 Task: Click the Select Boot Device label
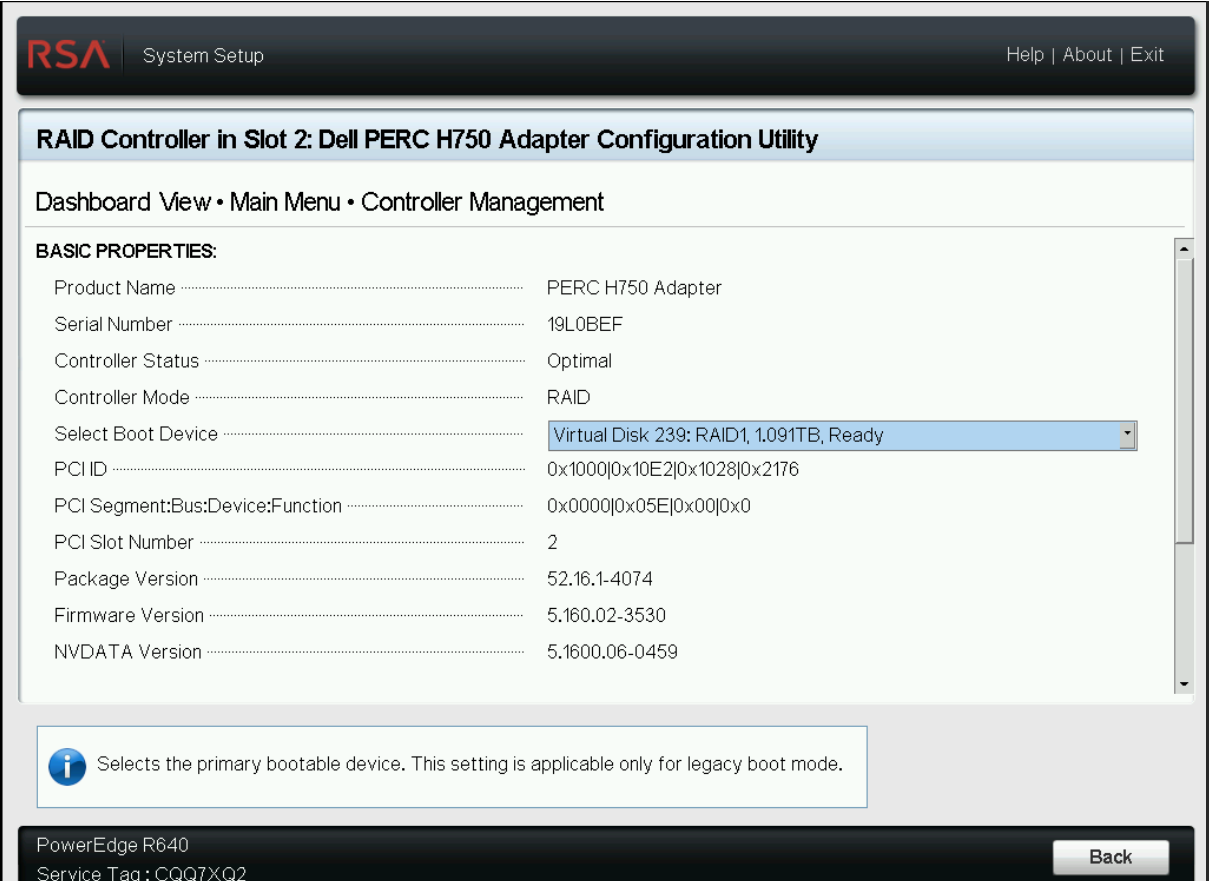135,434
